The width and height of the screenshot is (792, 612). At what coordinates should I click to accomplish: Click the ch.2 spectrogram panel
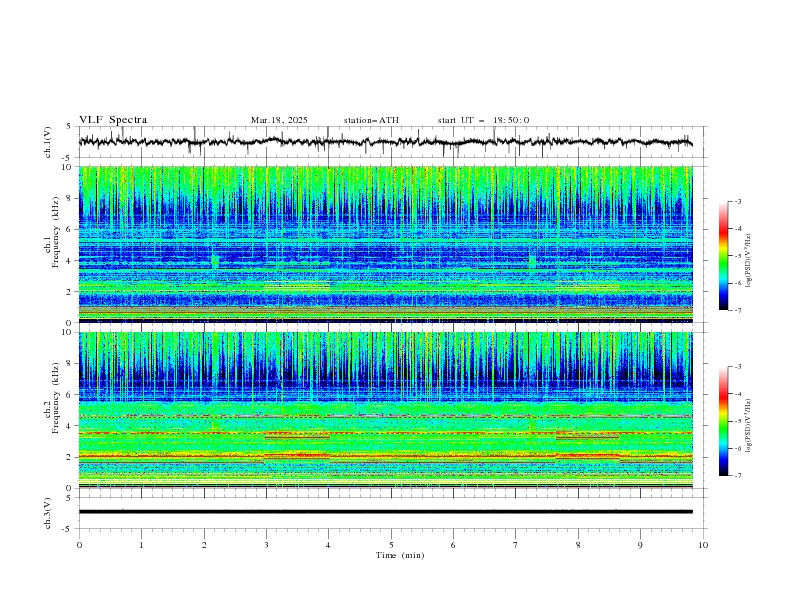click(x=386, y=410)
